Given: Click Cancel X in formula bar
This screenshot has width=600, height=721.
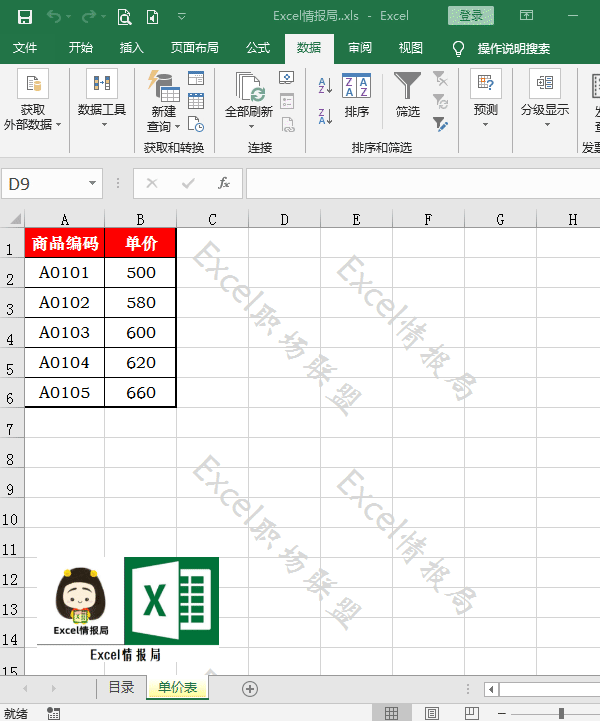Looking at the screenshot, I should click(152, 183).
